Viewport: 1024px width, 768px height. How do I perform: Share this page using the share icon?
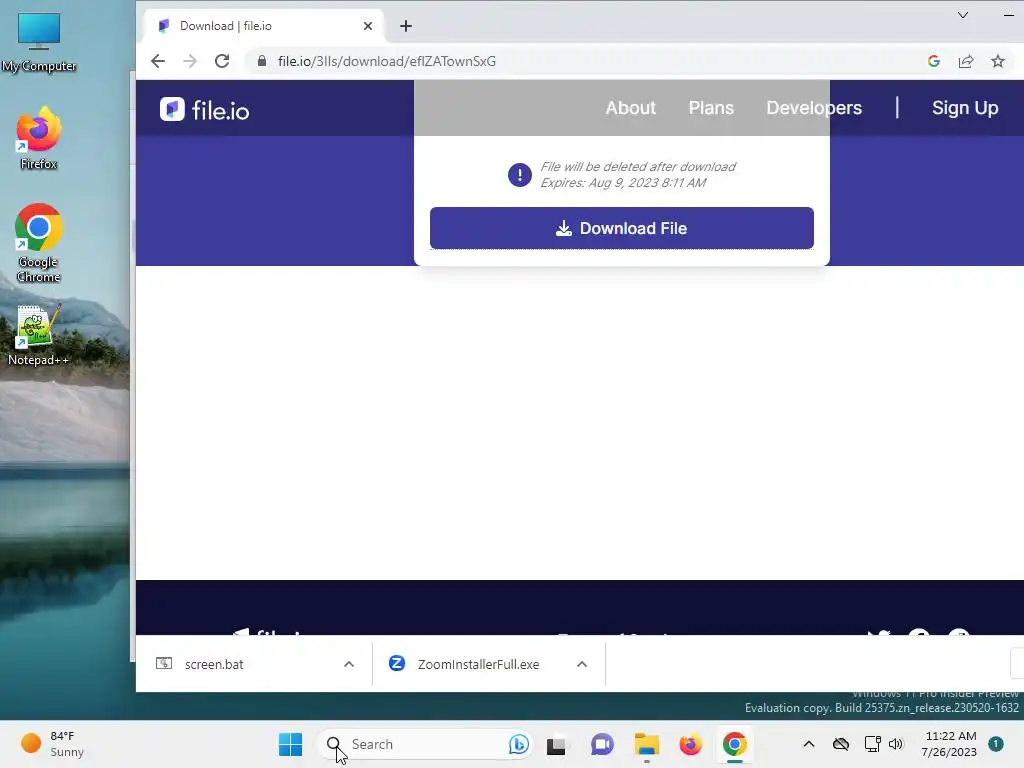point(966,61)
